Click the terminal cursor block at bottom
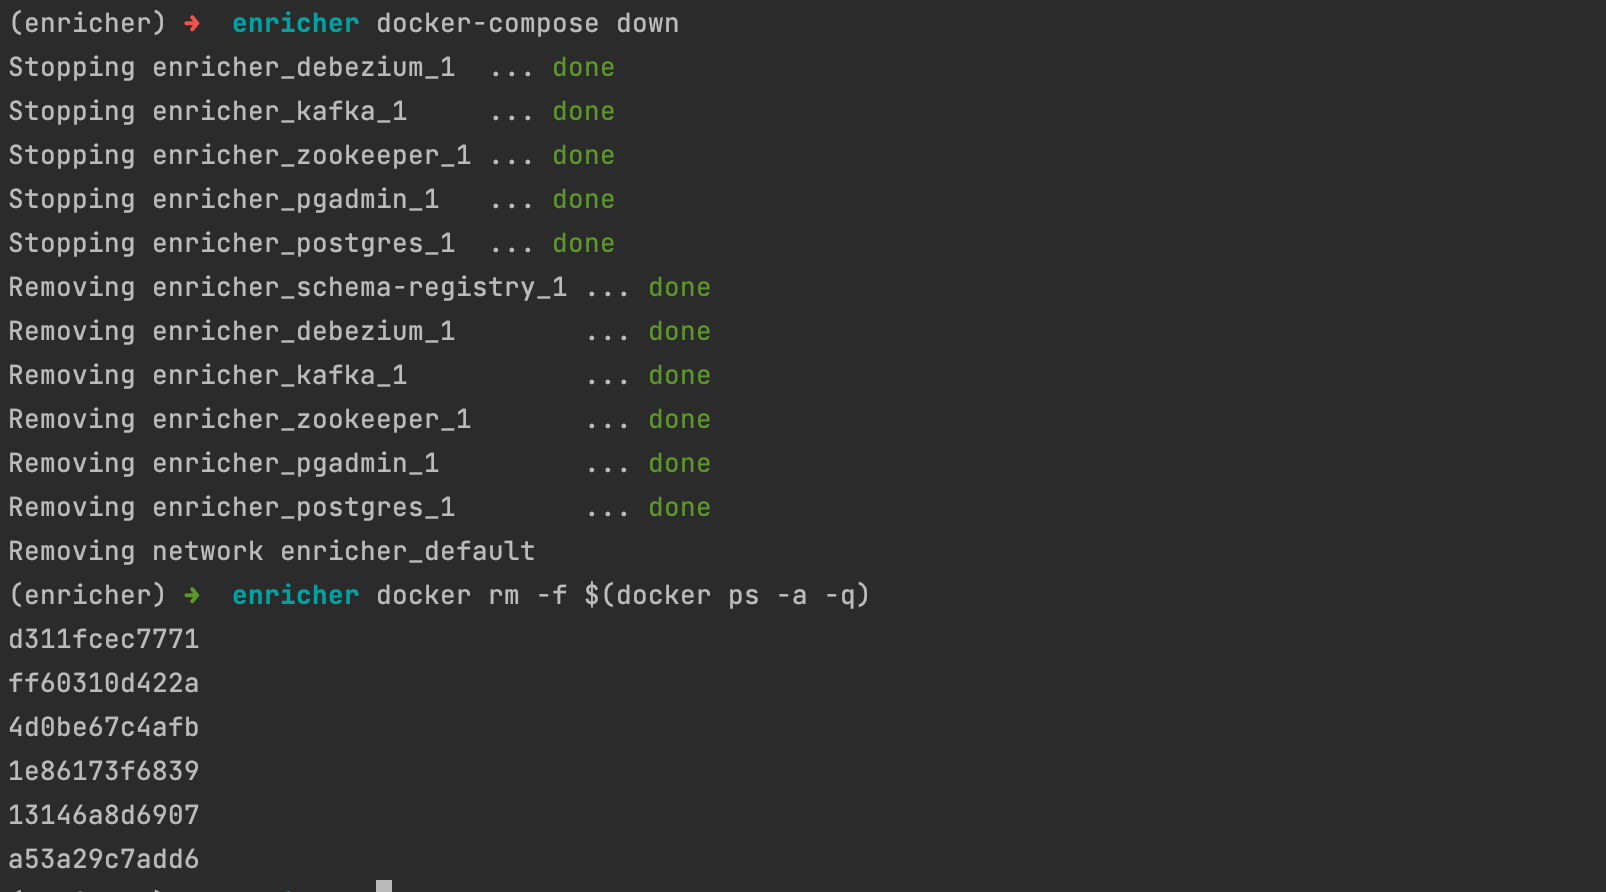The width and height of the screenshot is (1606, 892). coord(384,886)
